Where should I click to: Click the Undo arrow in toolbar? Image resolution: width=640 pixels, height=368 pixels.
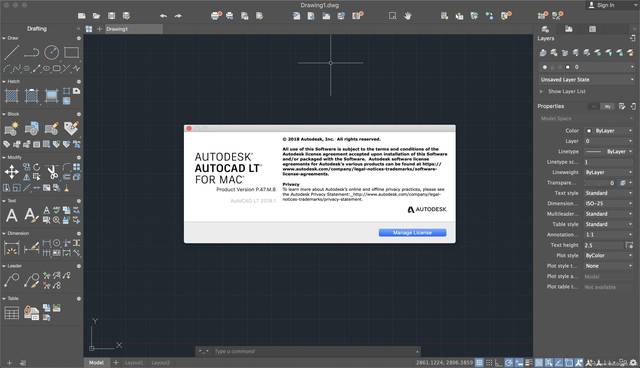click(163, 16)
